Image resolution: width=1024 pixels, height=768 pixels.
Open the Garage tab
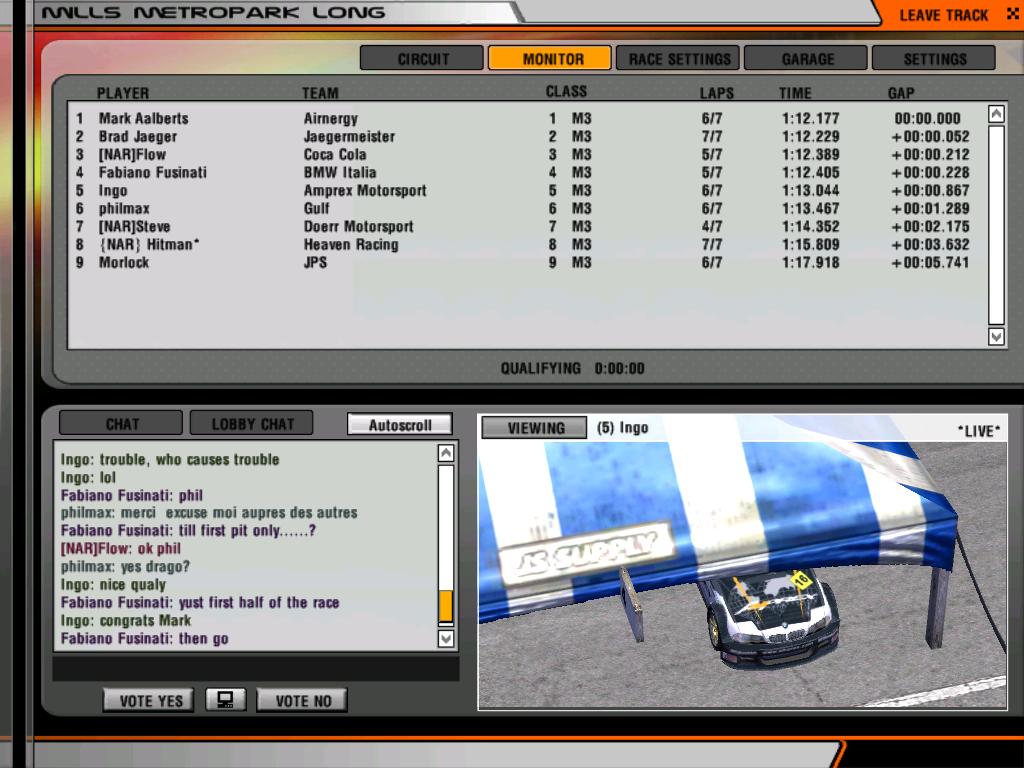pyautogui.click(x=807, y=59)
